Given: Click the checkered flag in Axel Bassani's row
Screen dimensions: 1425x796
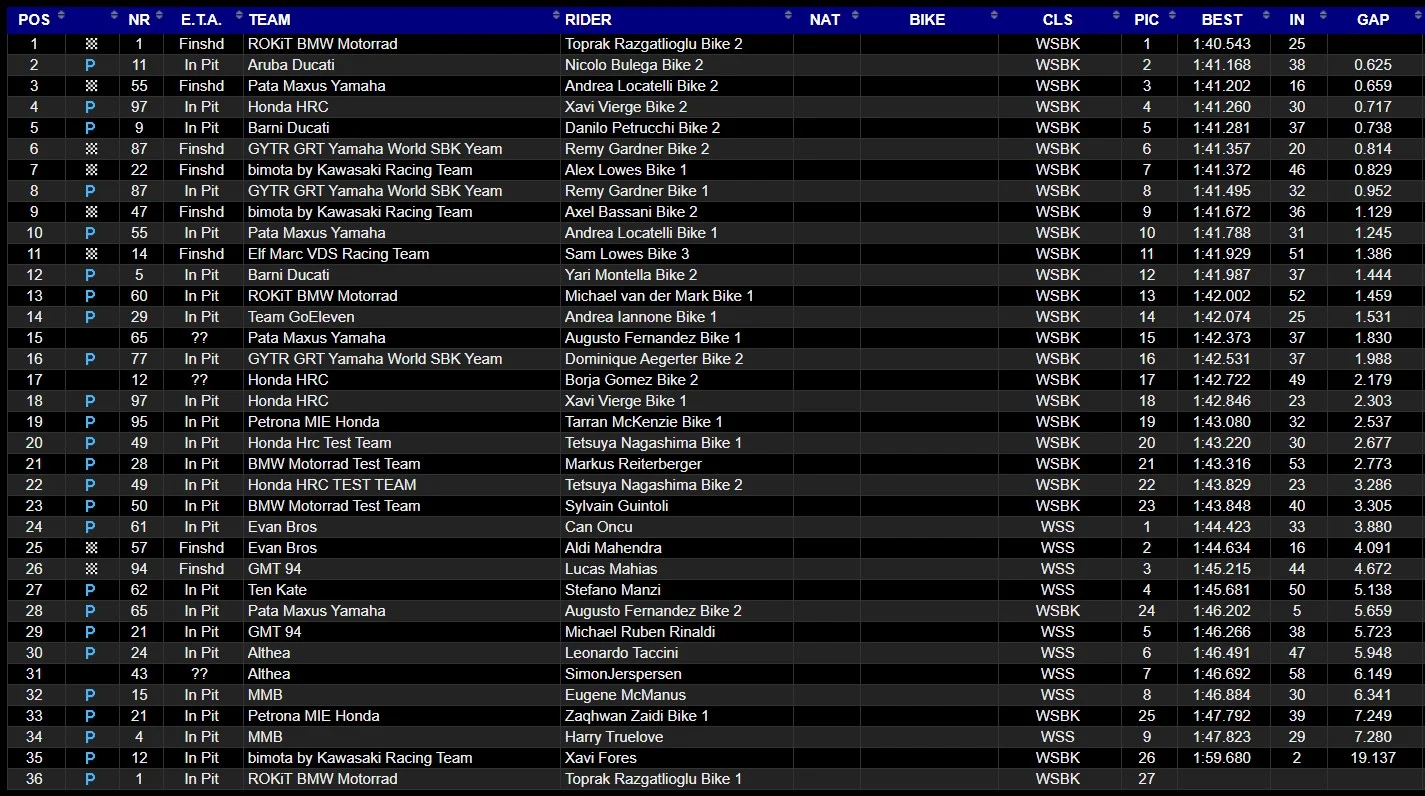Looking at the screenshot, I should pos(91,212).
